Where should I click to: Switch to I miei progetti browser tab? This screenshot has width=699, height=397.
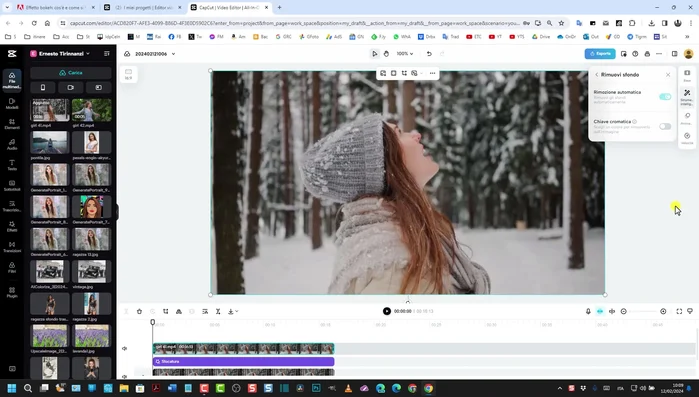coord(143,8)
